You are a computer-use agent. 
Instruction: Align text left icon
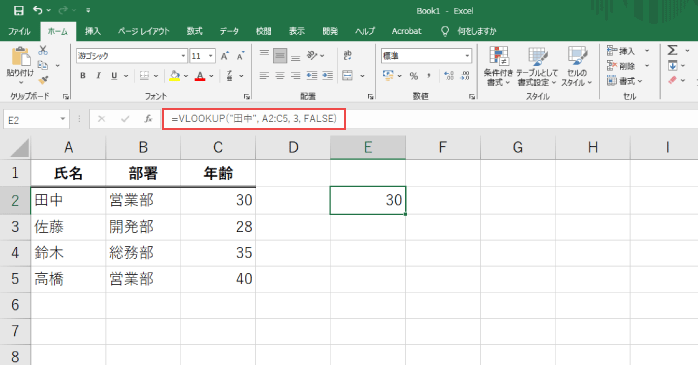coord(264,76)
